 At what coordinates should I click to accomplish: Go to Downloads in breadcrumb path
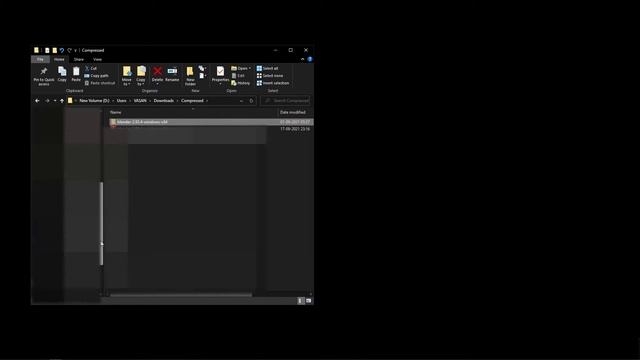point(164,100)
